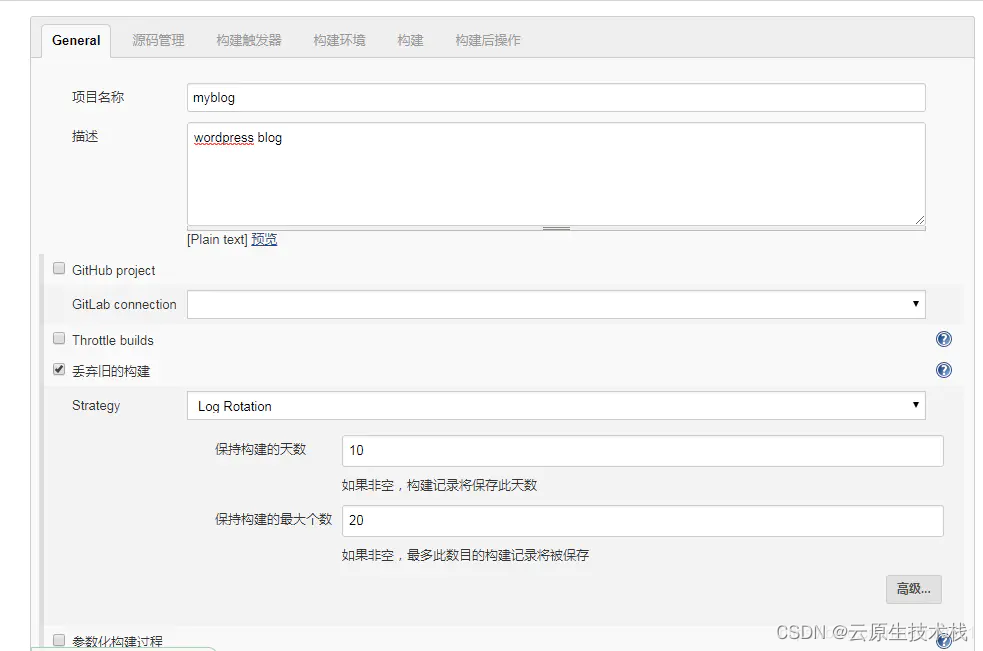
Task: Click the description box bottom resize bar
Action: [x=556, y=228]
